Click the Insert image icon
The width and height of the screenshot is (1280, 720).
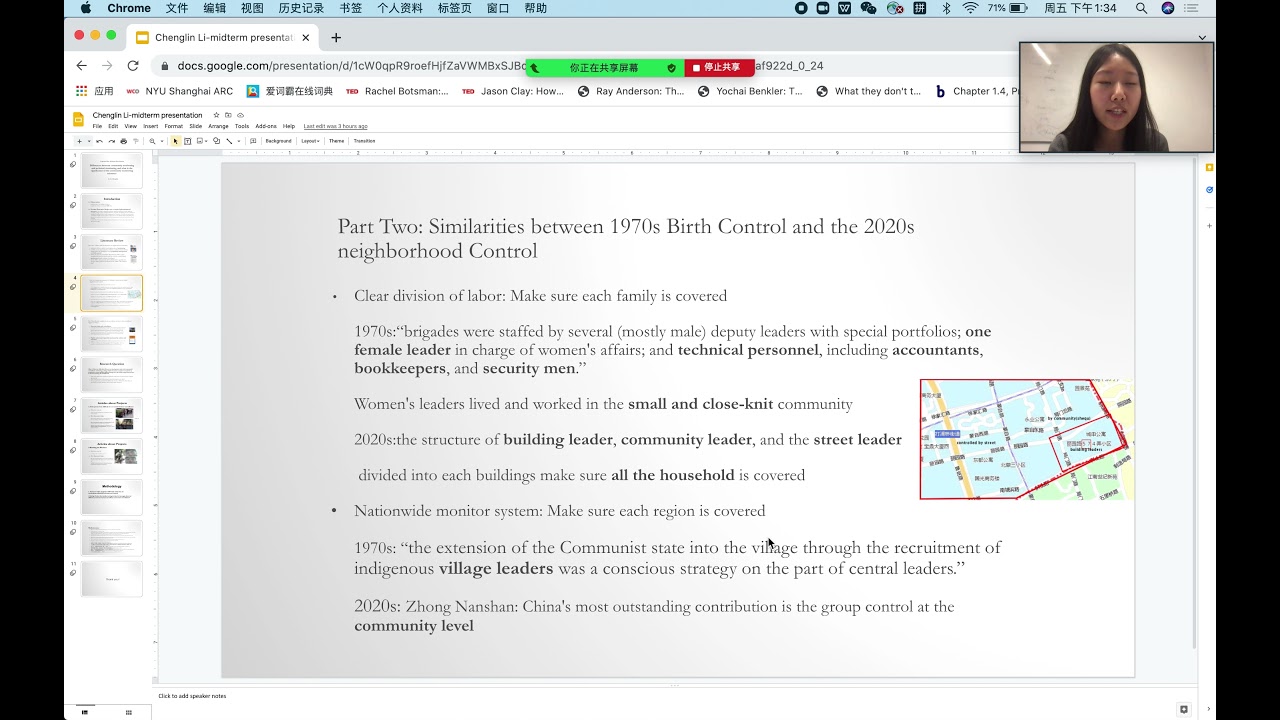click(200, 141)
